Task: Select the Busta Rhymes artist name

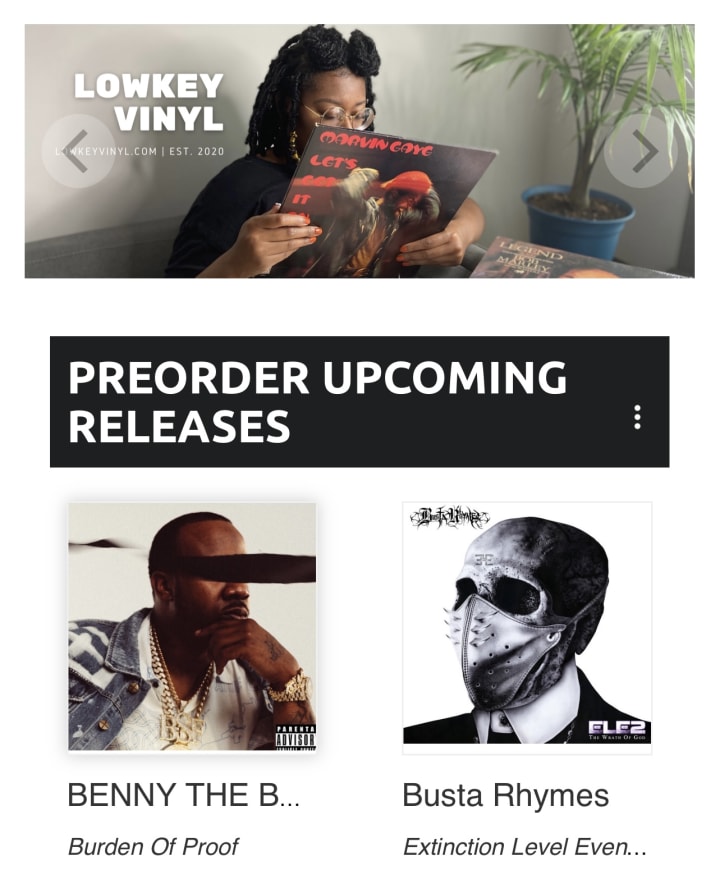Action: 506,795
